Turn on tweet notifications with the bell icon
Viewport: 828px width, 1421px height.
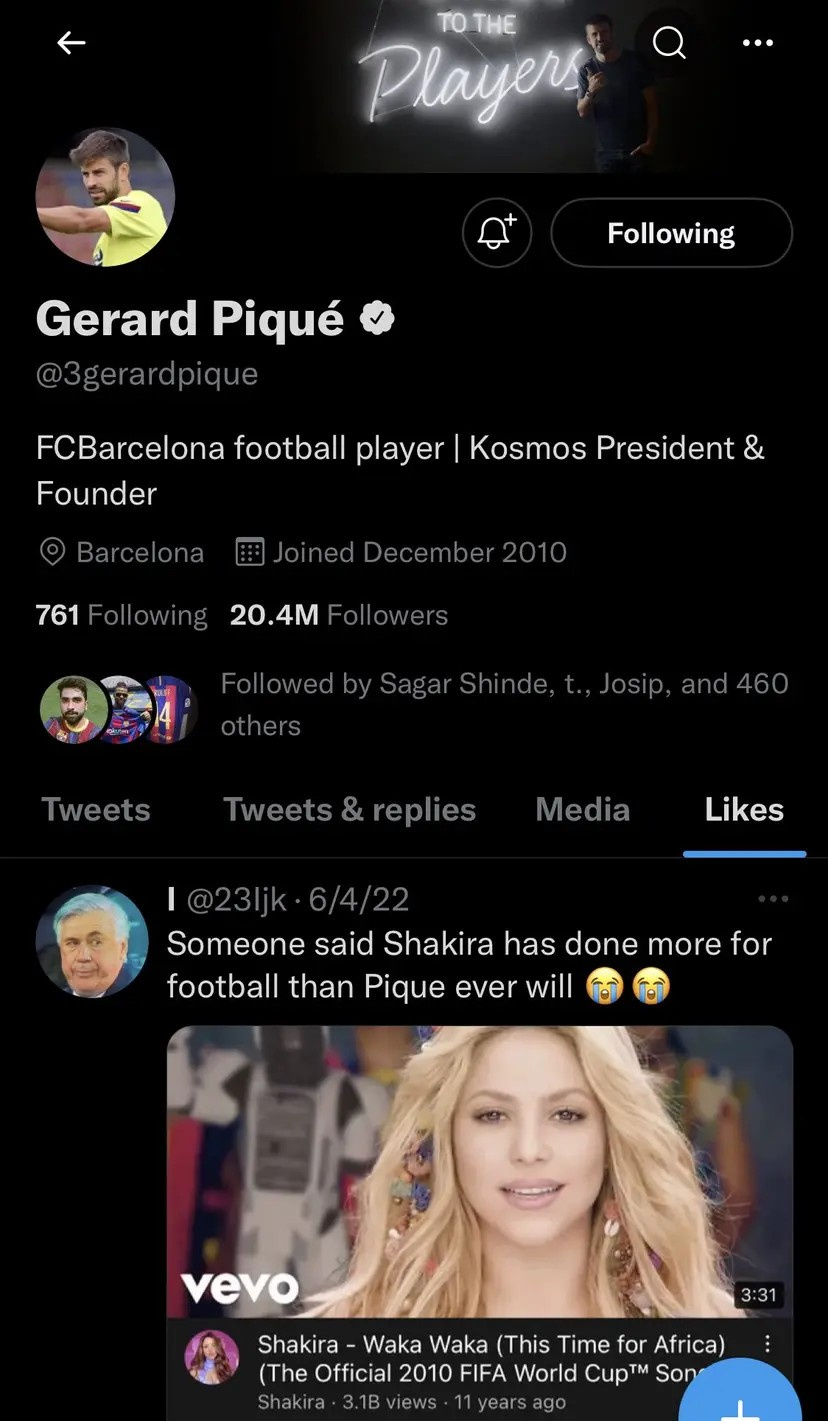click(x=497, y=233)
